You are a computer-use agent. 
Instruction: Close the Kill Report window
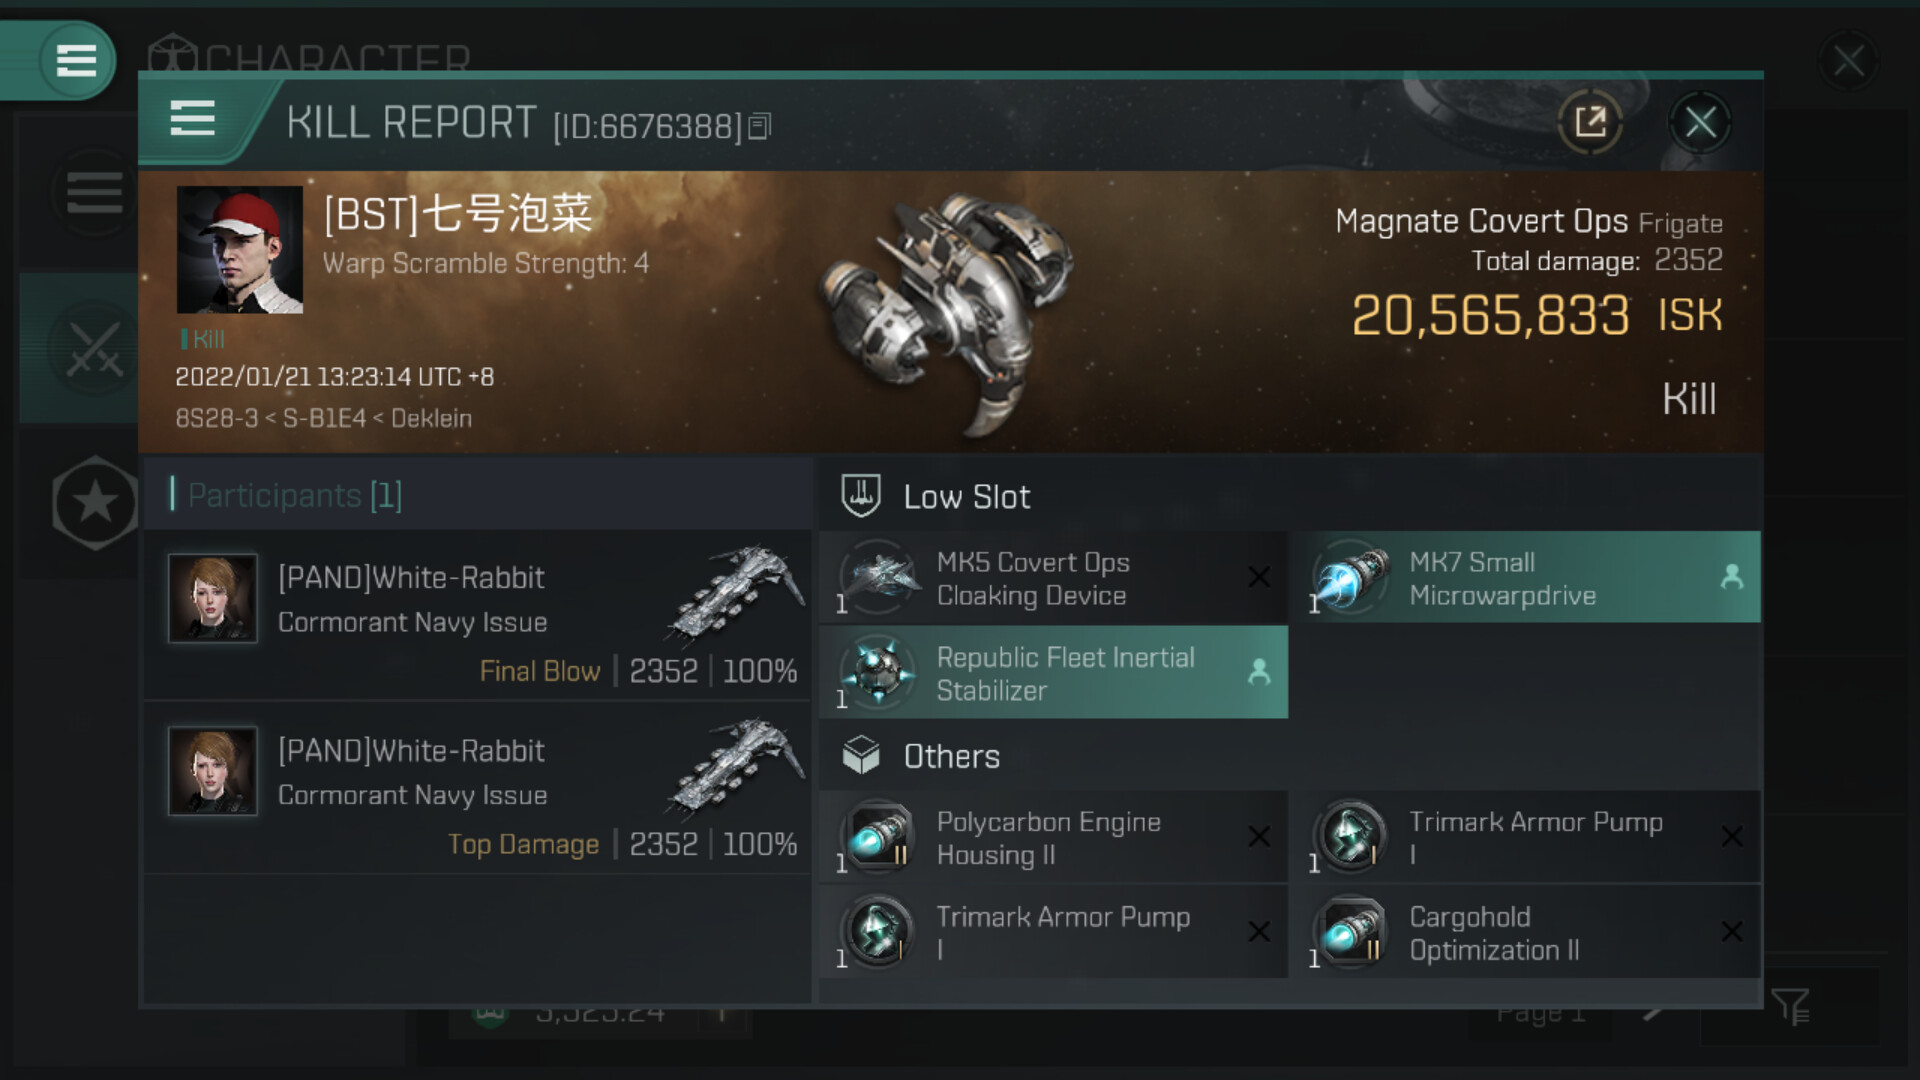1700,123
